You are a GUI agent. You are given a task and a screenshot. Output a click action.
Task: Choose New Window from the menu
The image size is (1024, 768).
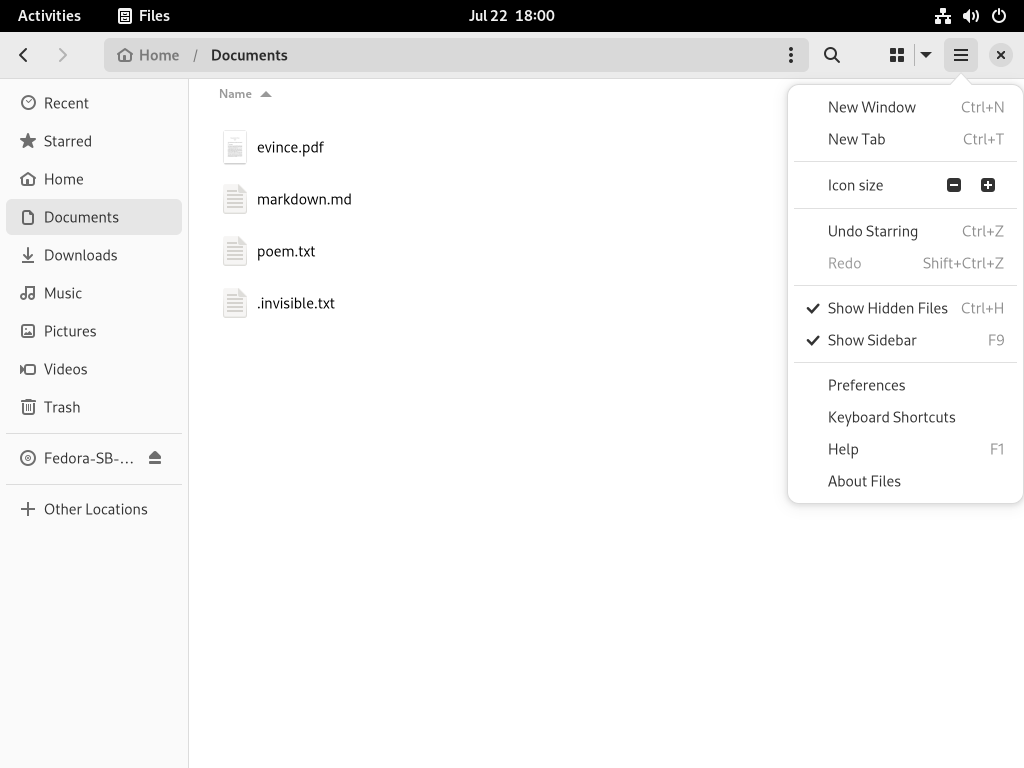(x=905, y=107)
